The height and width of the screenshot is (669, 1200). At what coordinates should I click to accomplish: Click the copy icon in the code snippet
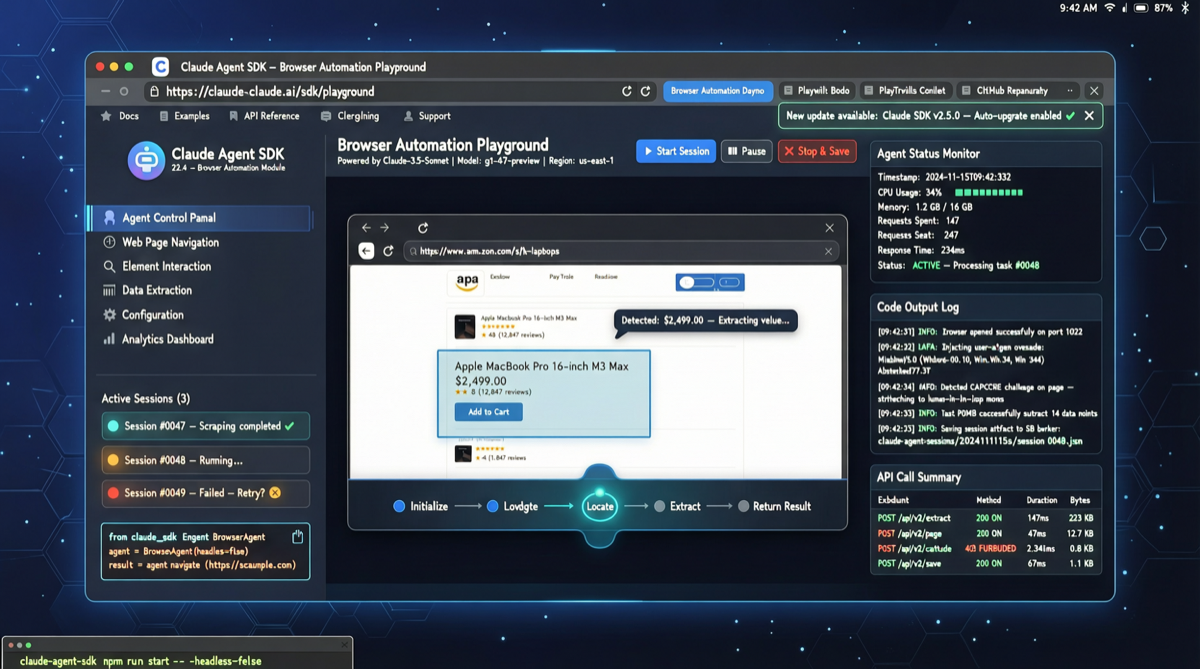tap(297, 537)
